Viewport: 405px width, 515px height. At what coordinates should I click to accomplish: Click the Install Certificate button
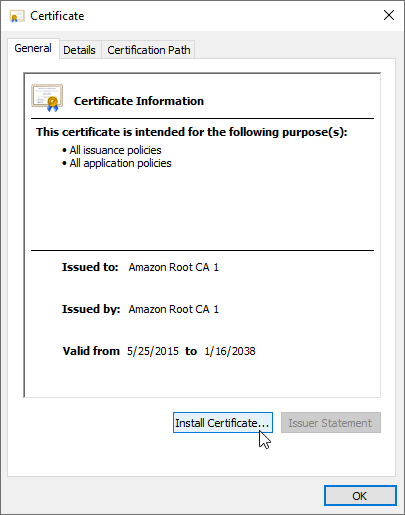223,423
